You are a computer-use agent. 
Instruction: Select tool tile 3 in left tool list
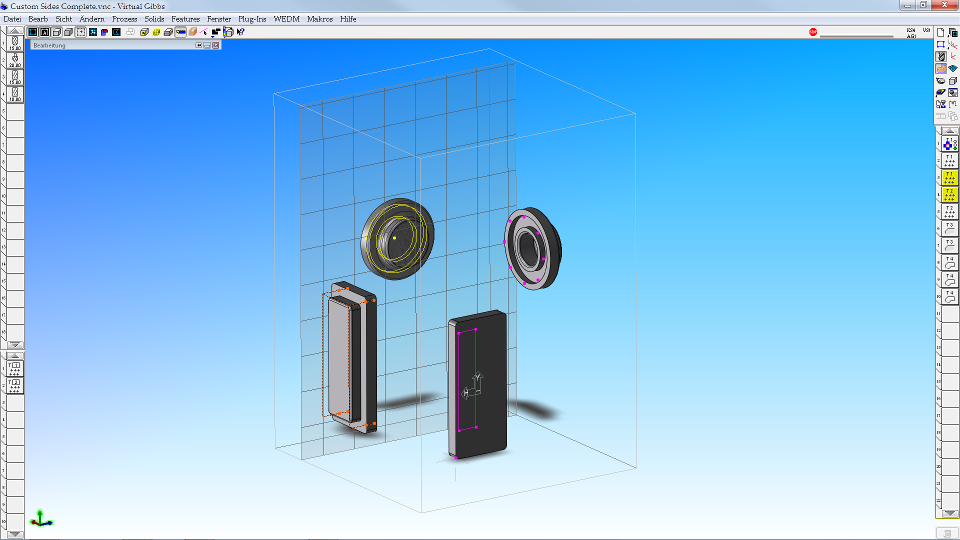[x=15, y=77]
